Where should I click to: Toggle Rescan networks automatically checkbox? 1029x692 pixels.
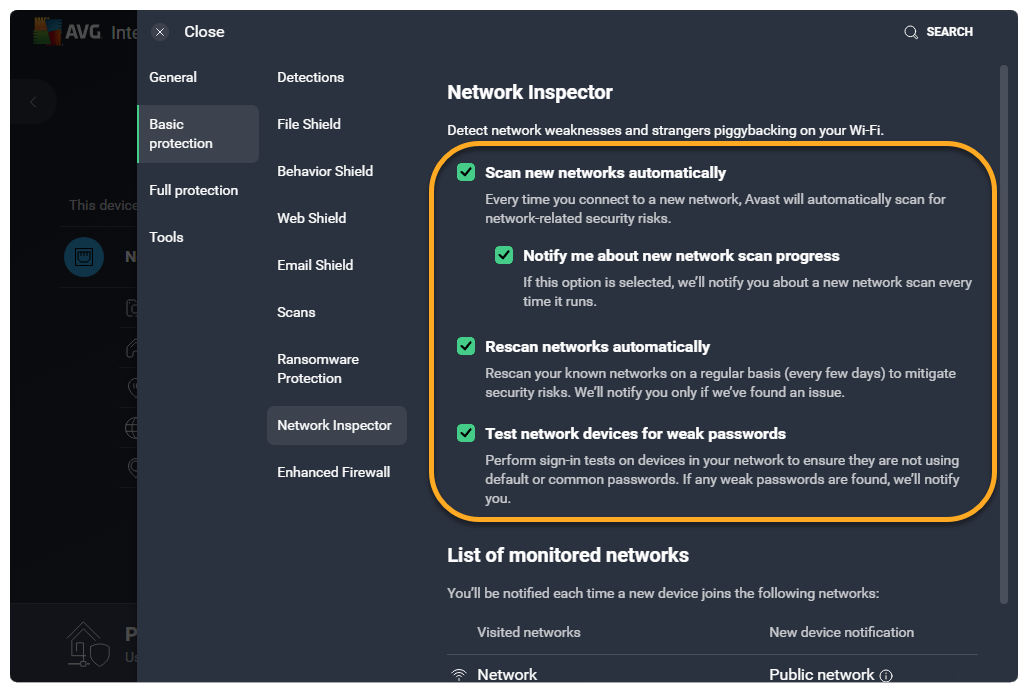pyautogui.click(x=466, y=346)
